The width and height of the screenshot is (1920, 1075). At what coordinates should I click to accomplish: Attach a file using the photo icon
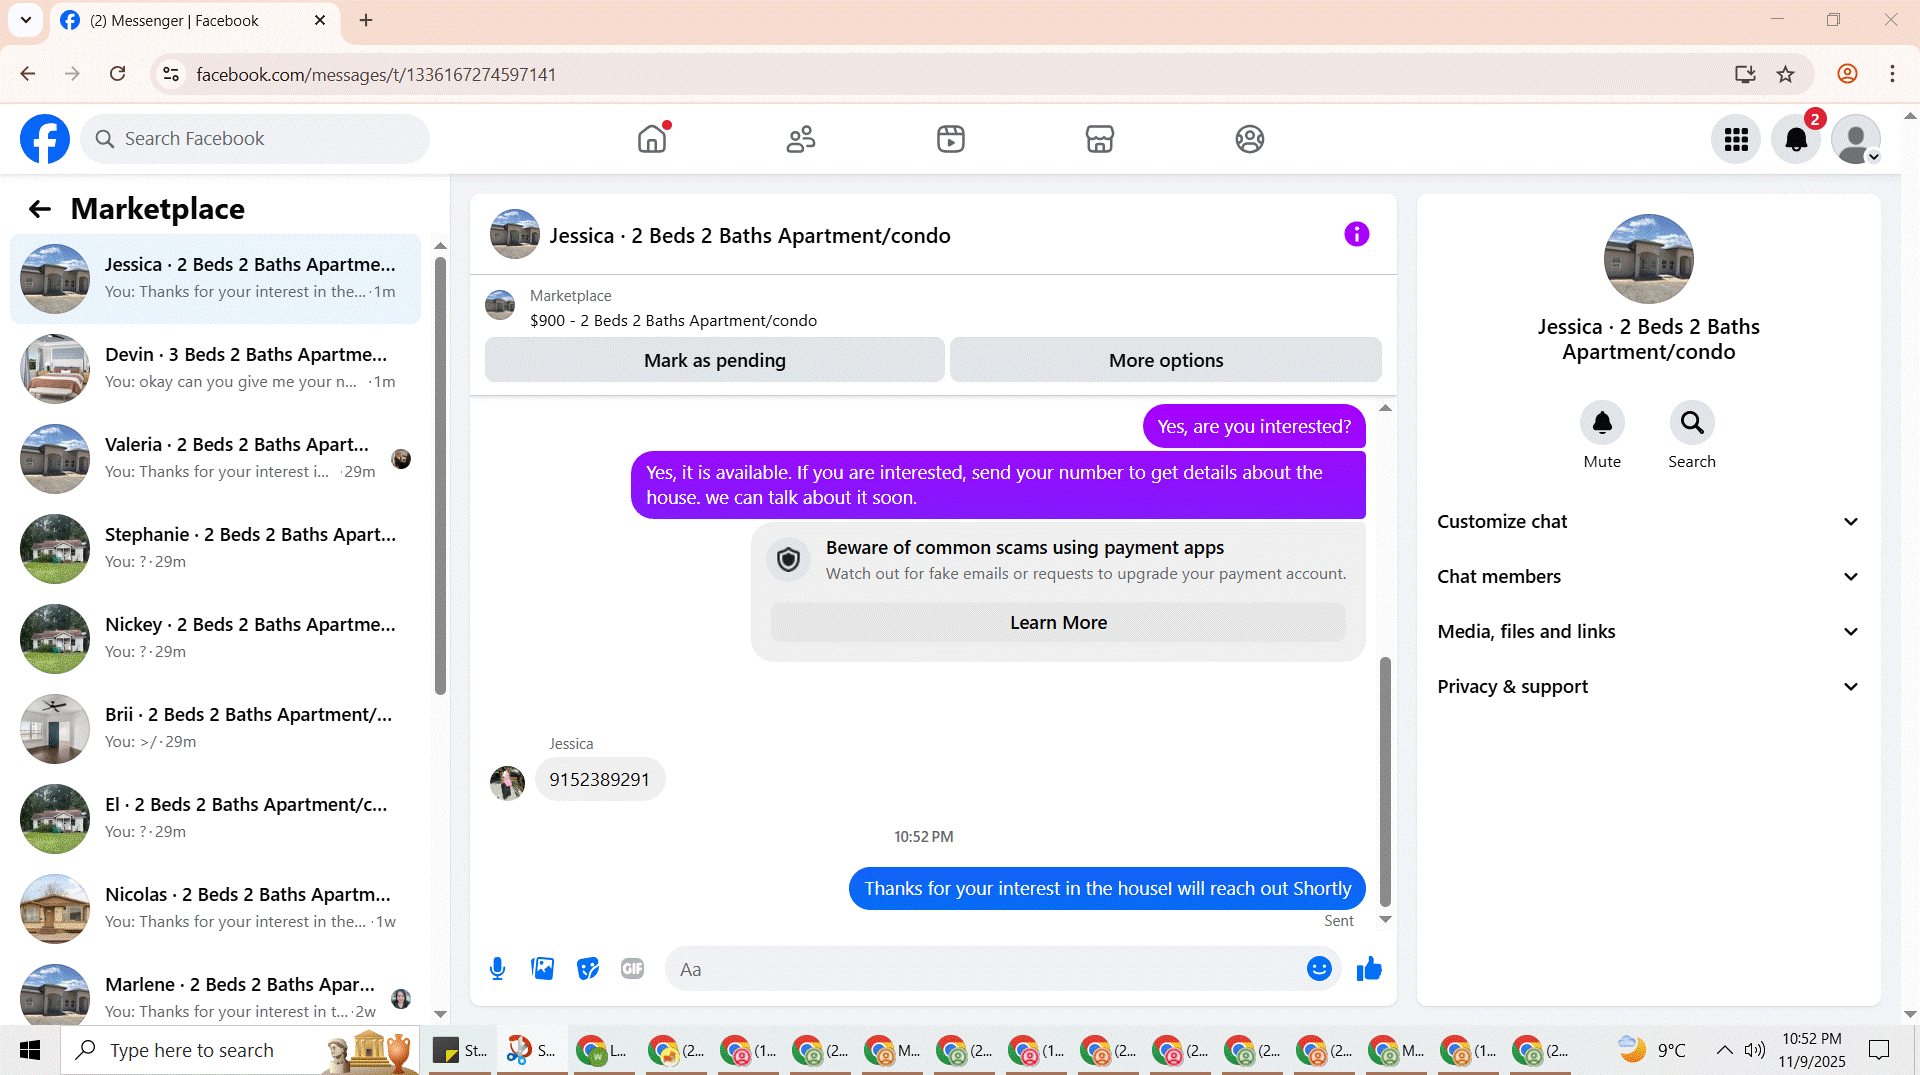pos(543,969)
